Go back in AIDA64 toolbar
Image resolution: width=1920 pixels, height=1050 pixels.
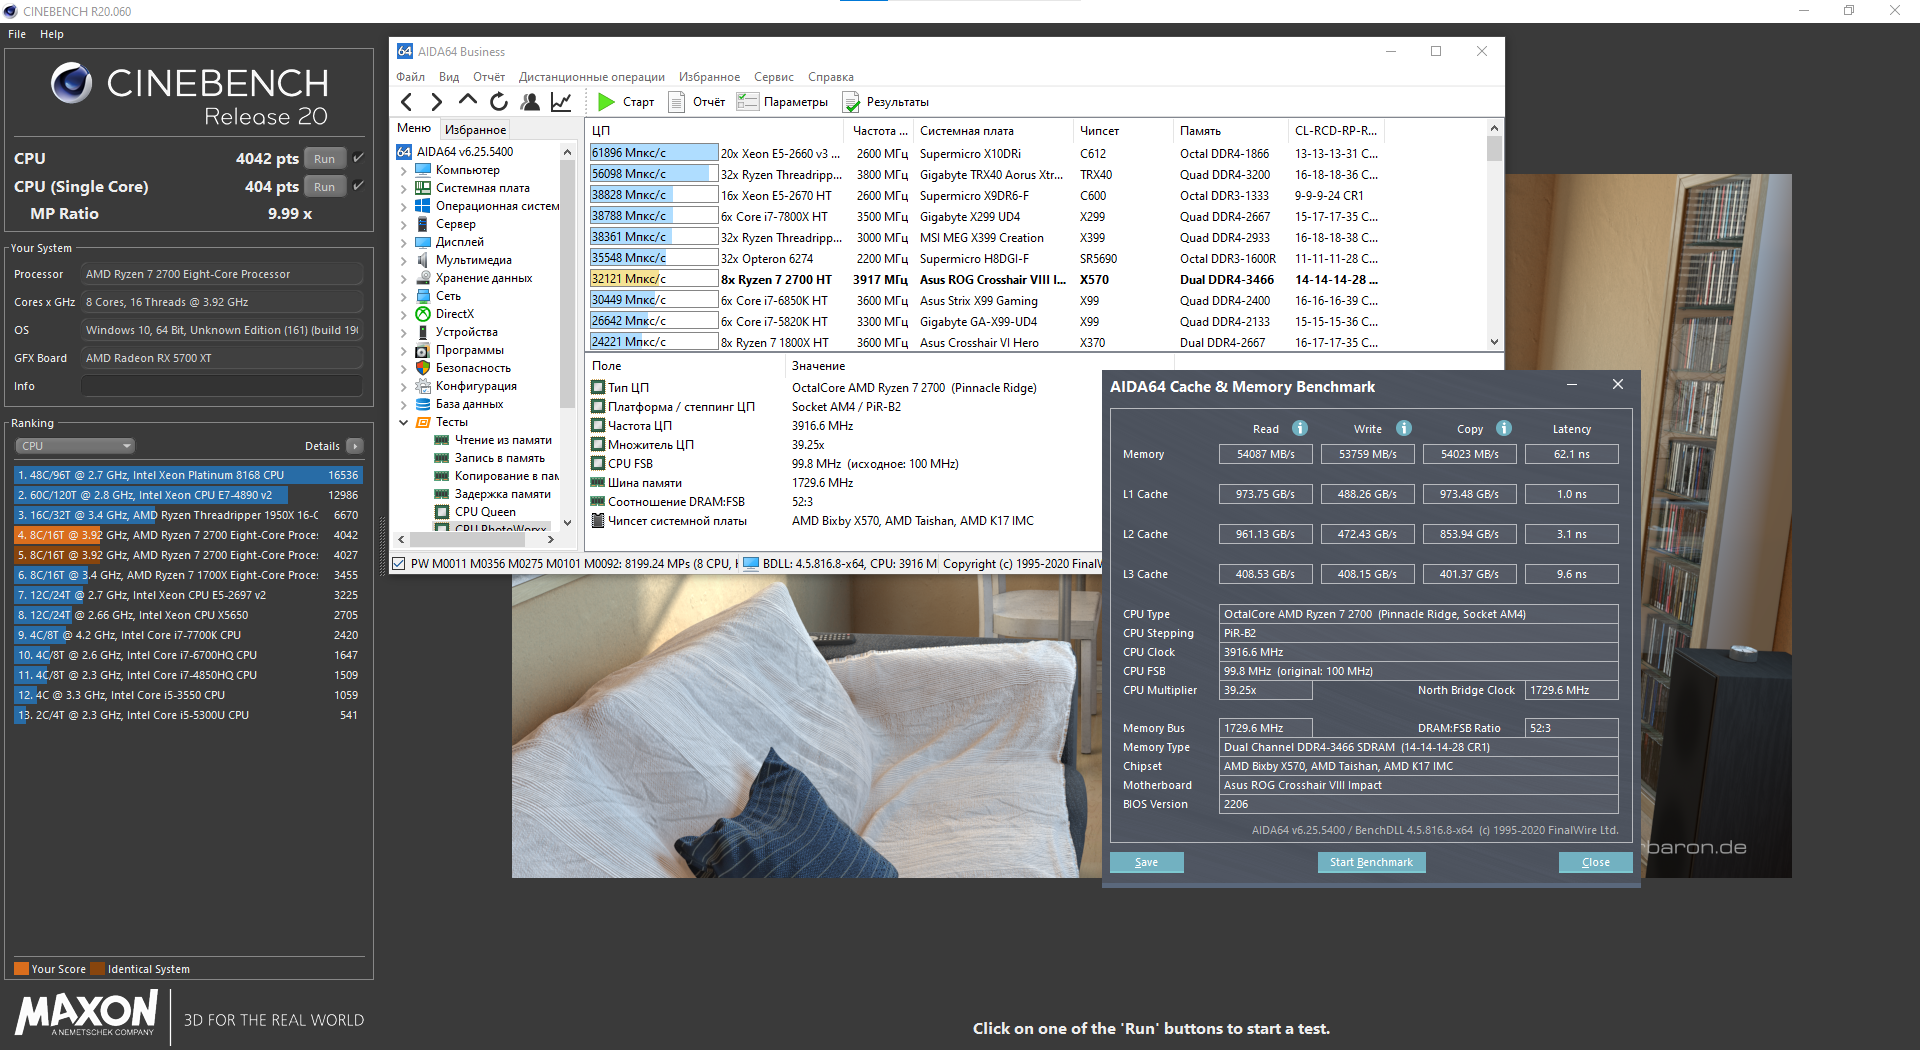click(406, 102)
